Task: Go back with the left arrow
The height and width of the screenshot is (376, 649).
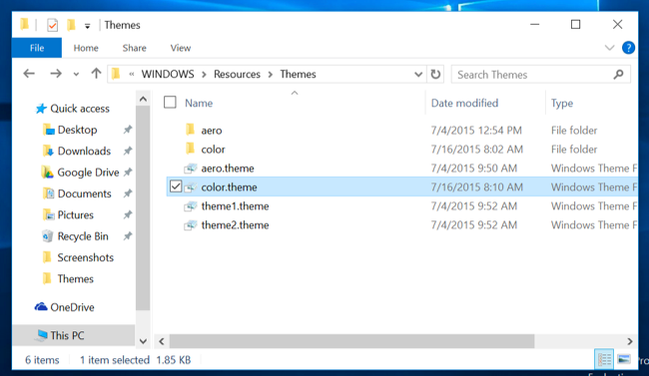Action: (x=29, y=74)
